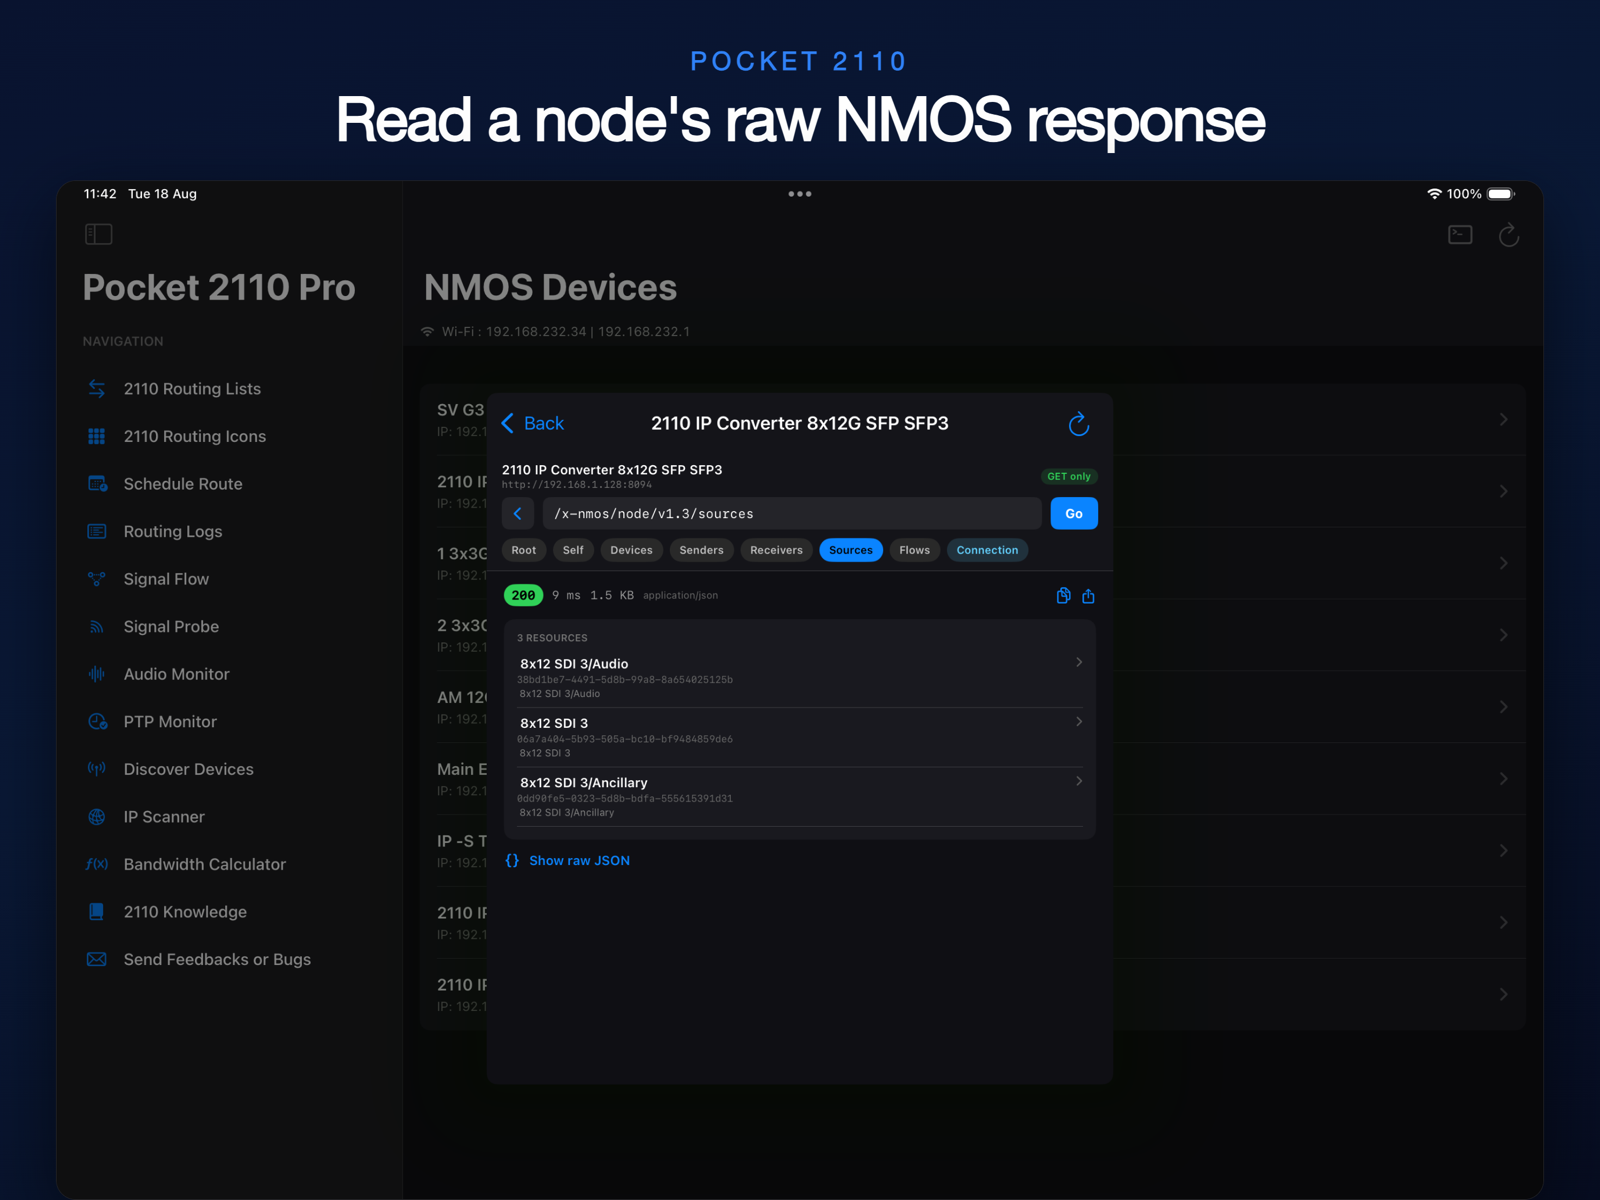
Task: Select 2110 Knowledge in navigation
Action: (185, 912)
